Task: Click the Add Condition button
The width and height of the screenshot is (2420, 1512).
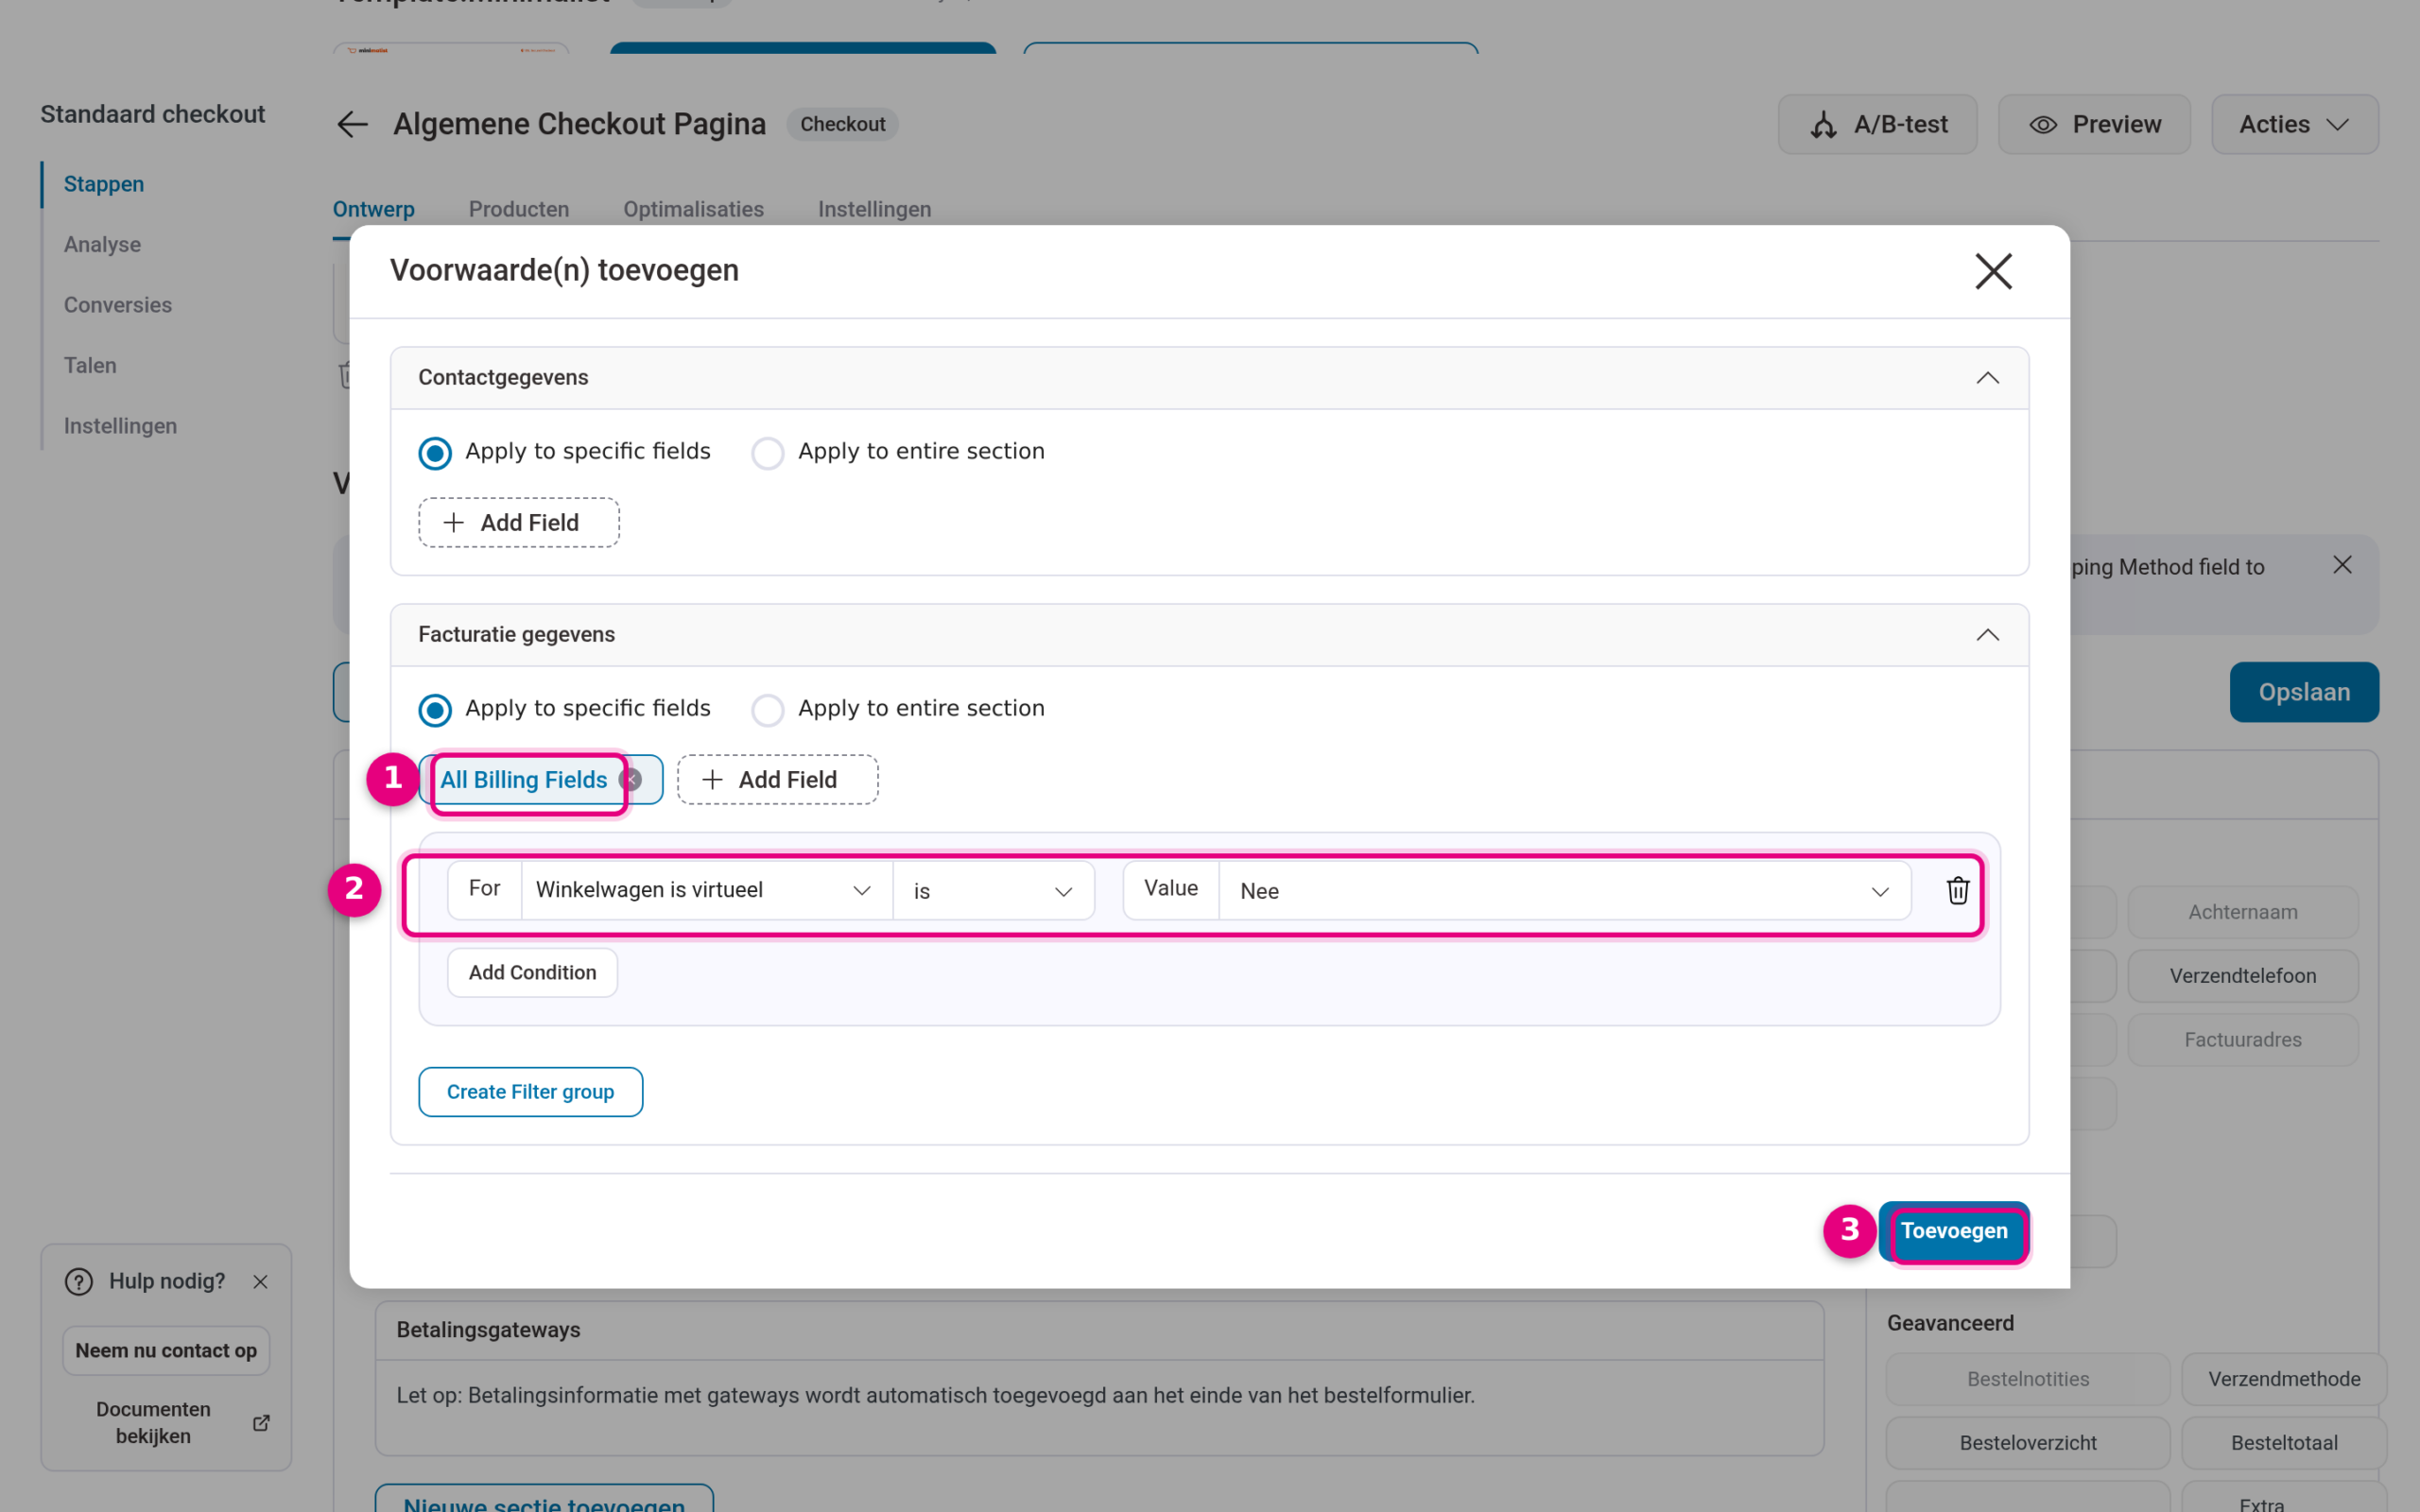Action: point(532,972)
